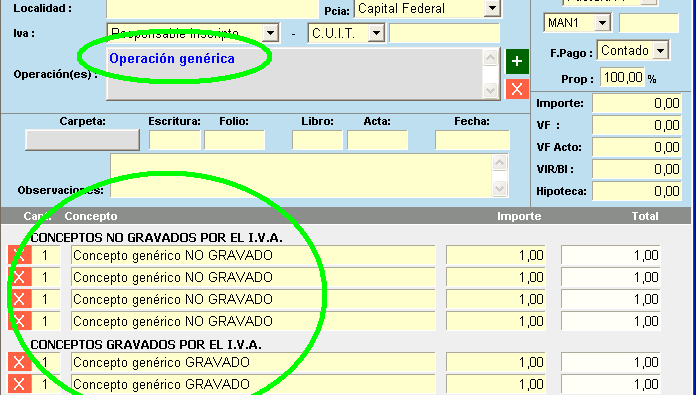This screenshot has width=696, height=395.
Task: Edit concept name in first NO GRAVADO row
Action: pyautogui.click(x=253, y=256)
